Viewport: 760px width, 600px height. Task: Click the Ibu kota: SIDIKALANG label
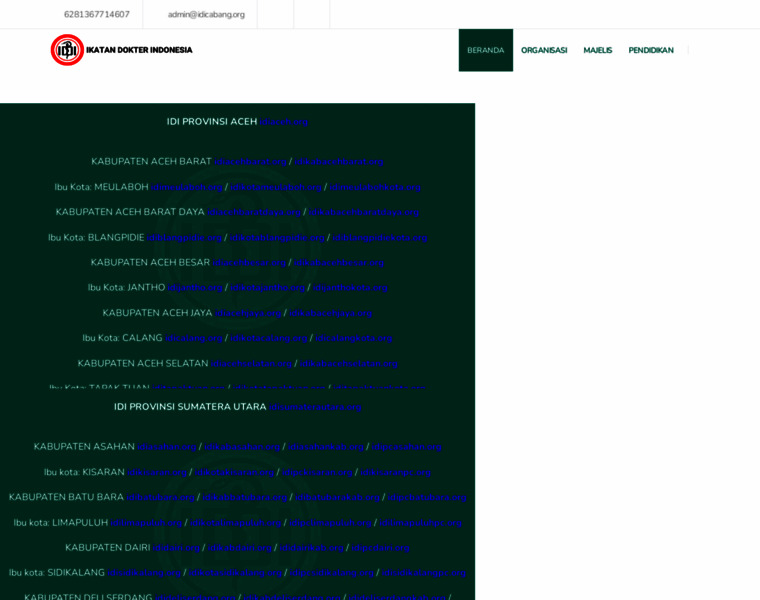click(57, 573)
